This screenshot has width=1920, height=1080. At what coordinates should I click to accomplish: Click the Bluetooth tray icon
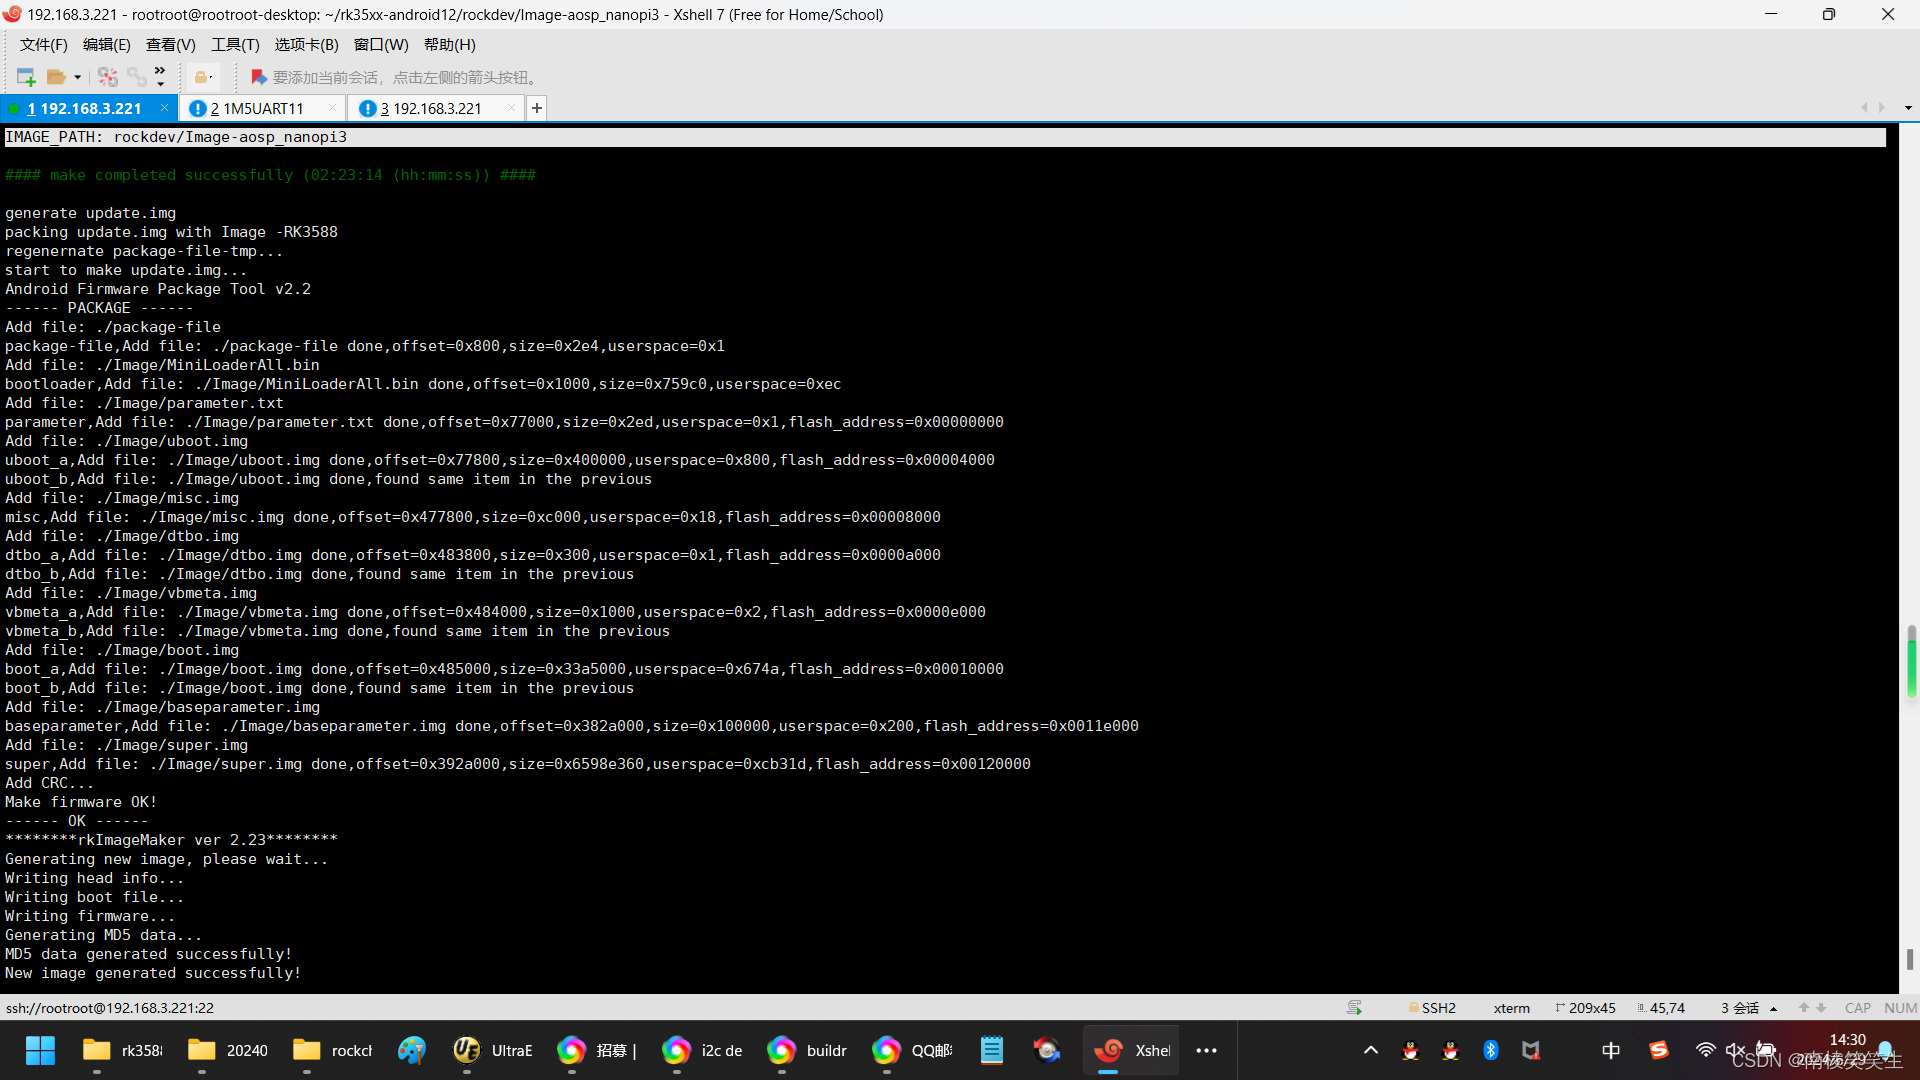pyautogui.click(x=1490, y=1050)
